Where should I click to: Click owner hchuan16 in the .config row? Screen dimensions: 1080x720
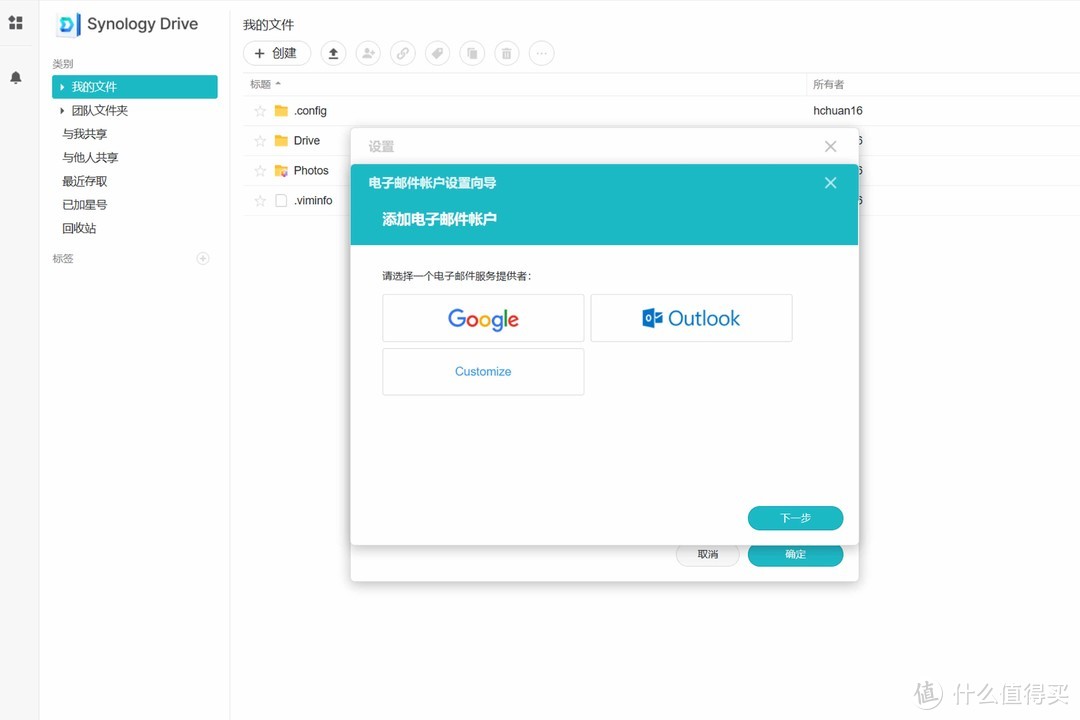838,111
